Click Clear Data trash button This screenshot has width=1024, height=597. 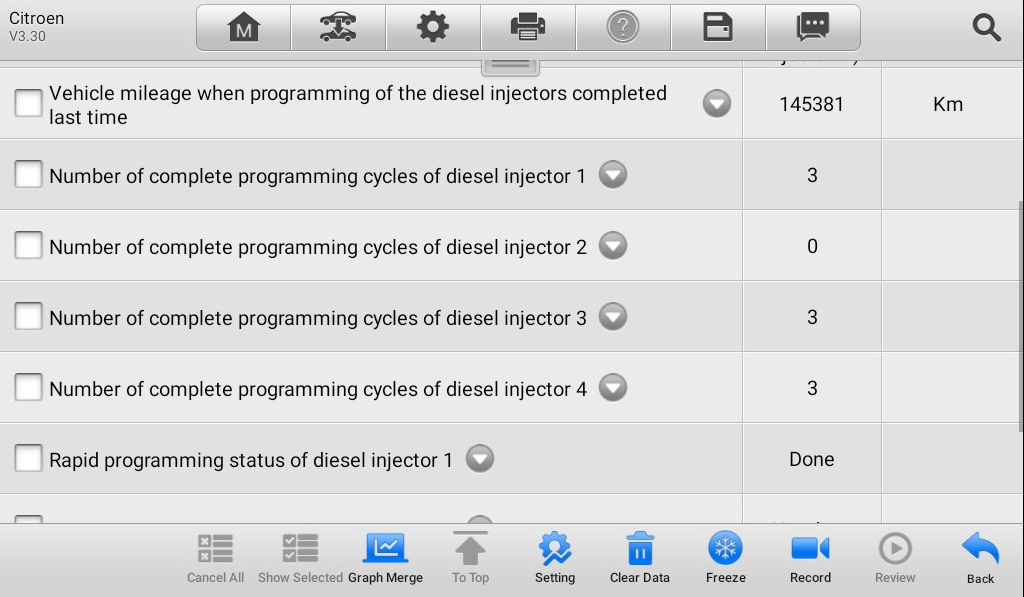[640, 558]
